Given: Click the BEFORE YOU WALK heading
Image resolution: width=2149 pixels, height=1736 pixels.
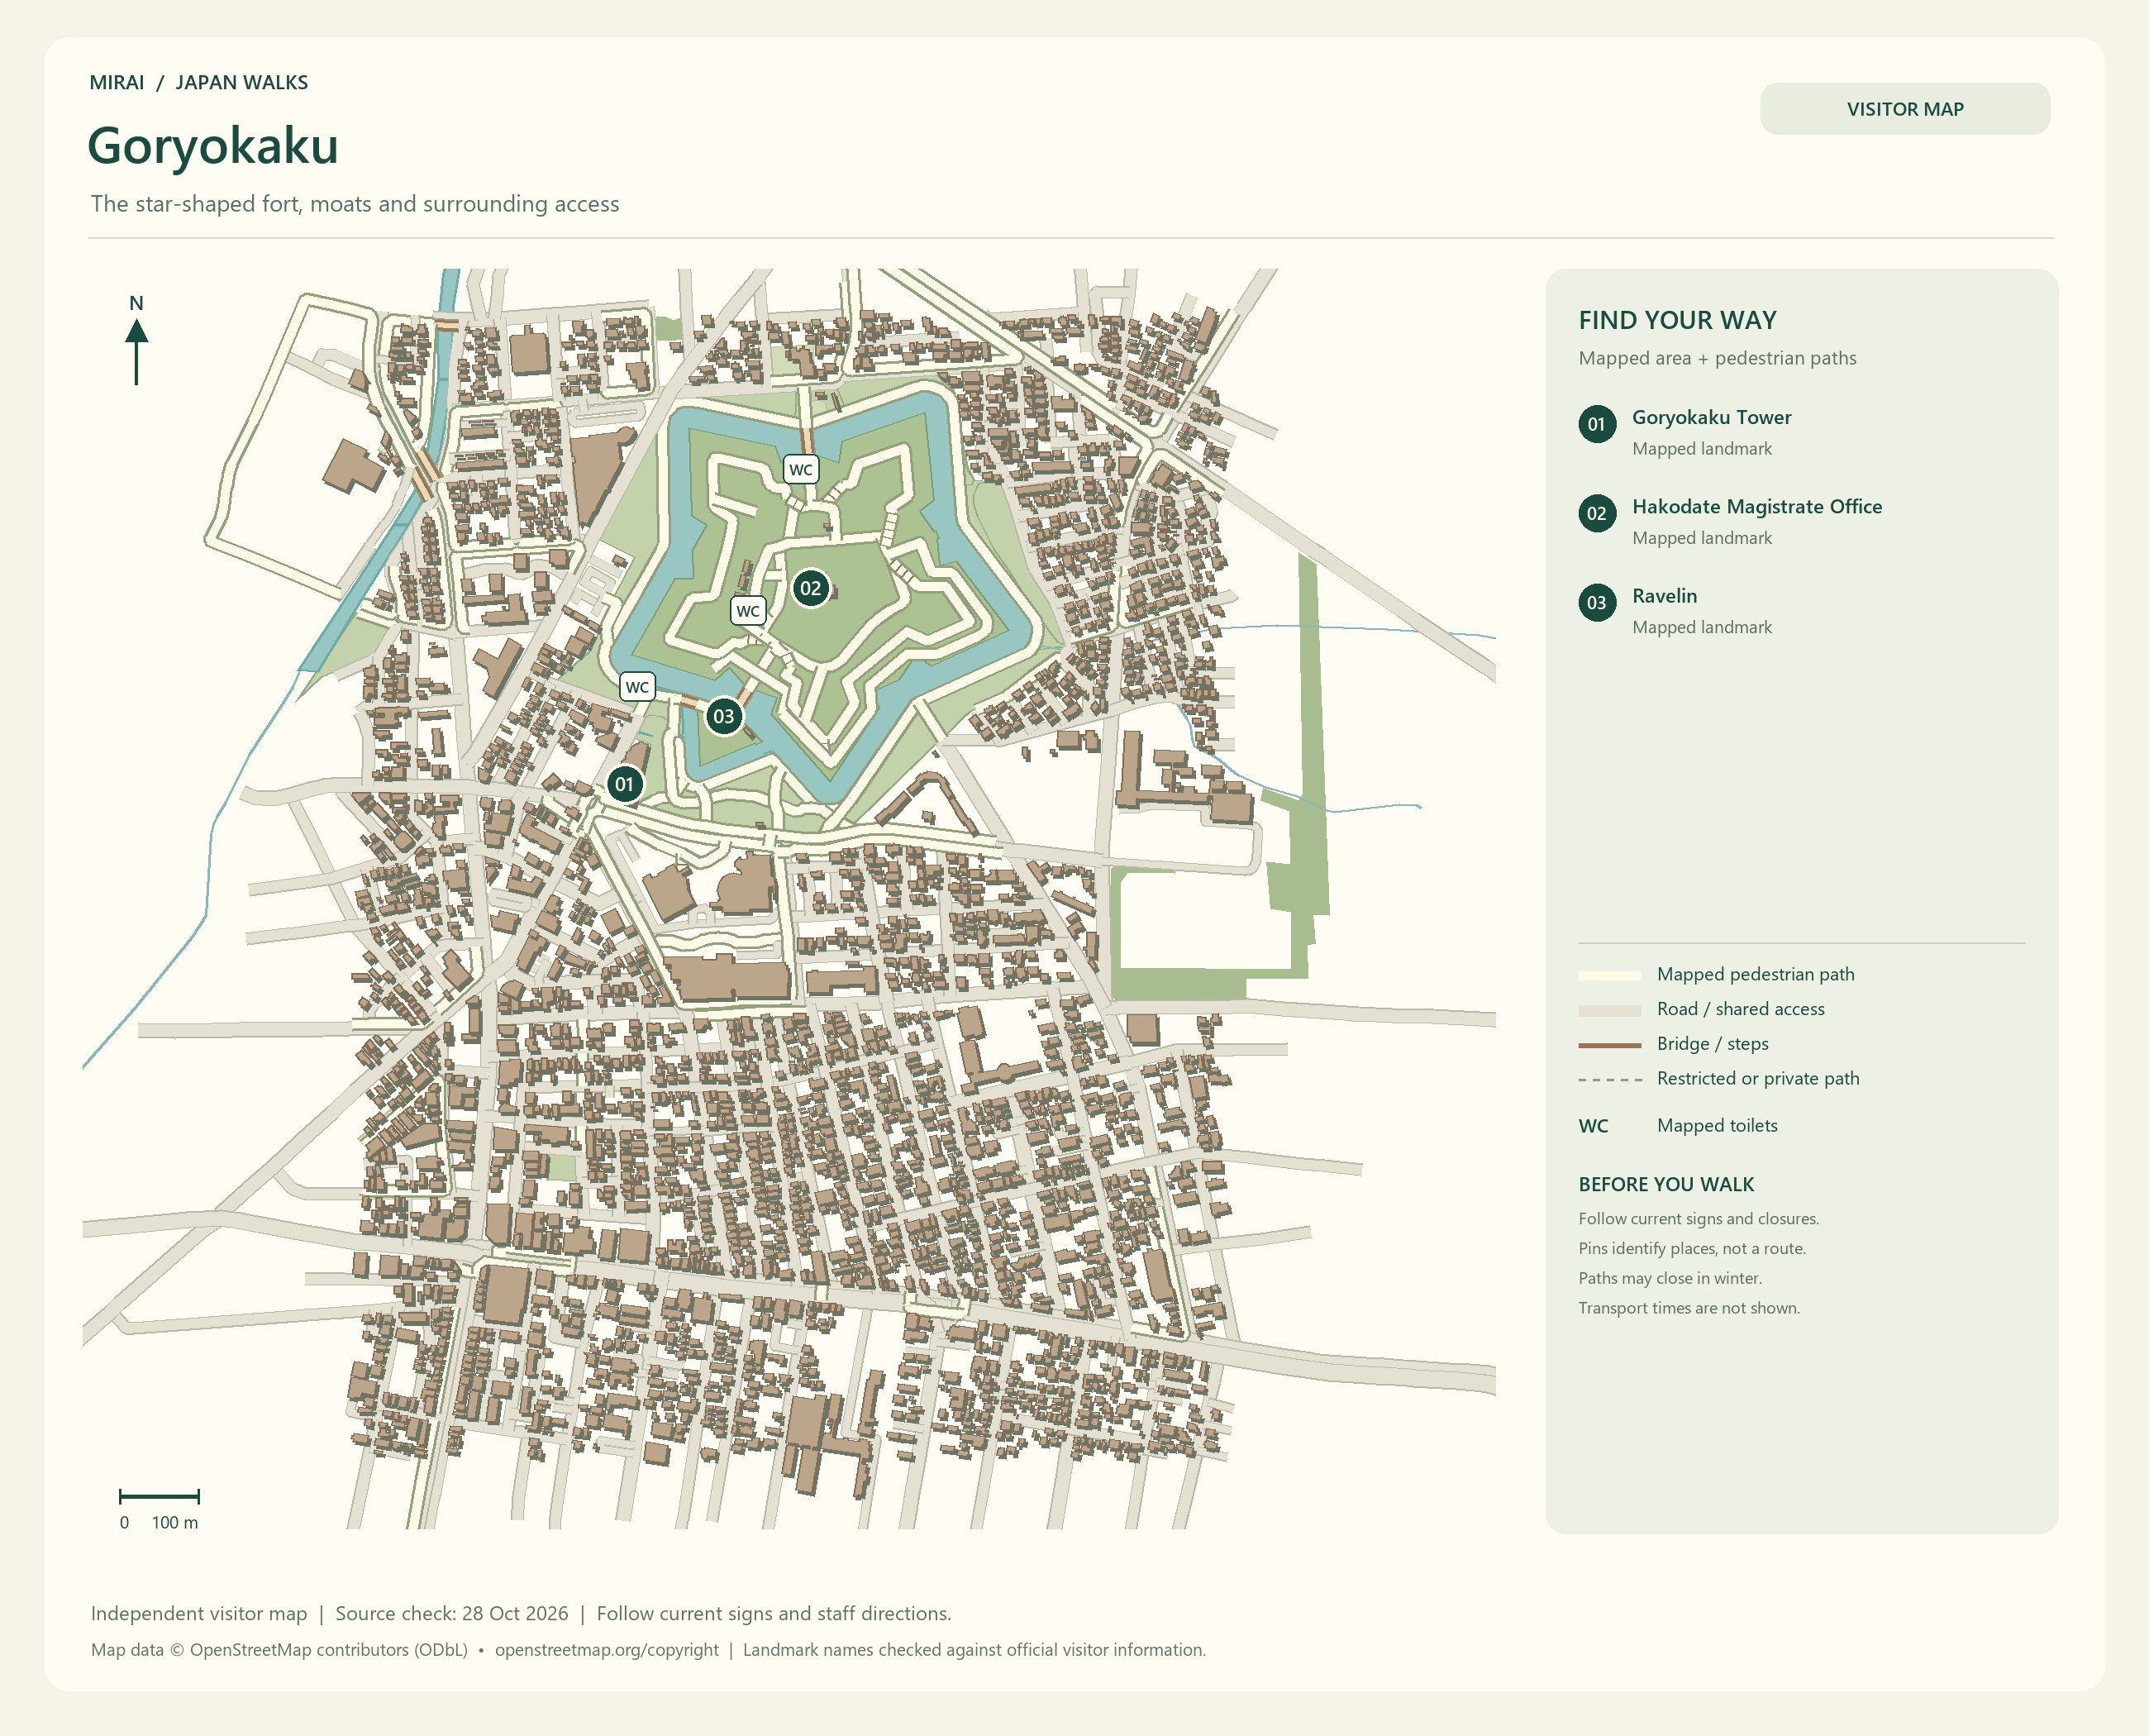Looking at the screenshot, I should (x=1666, y=1185).
